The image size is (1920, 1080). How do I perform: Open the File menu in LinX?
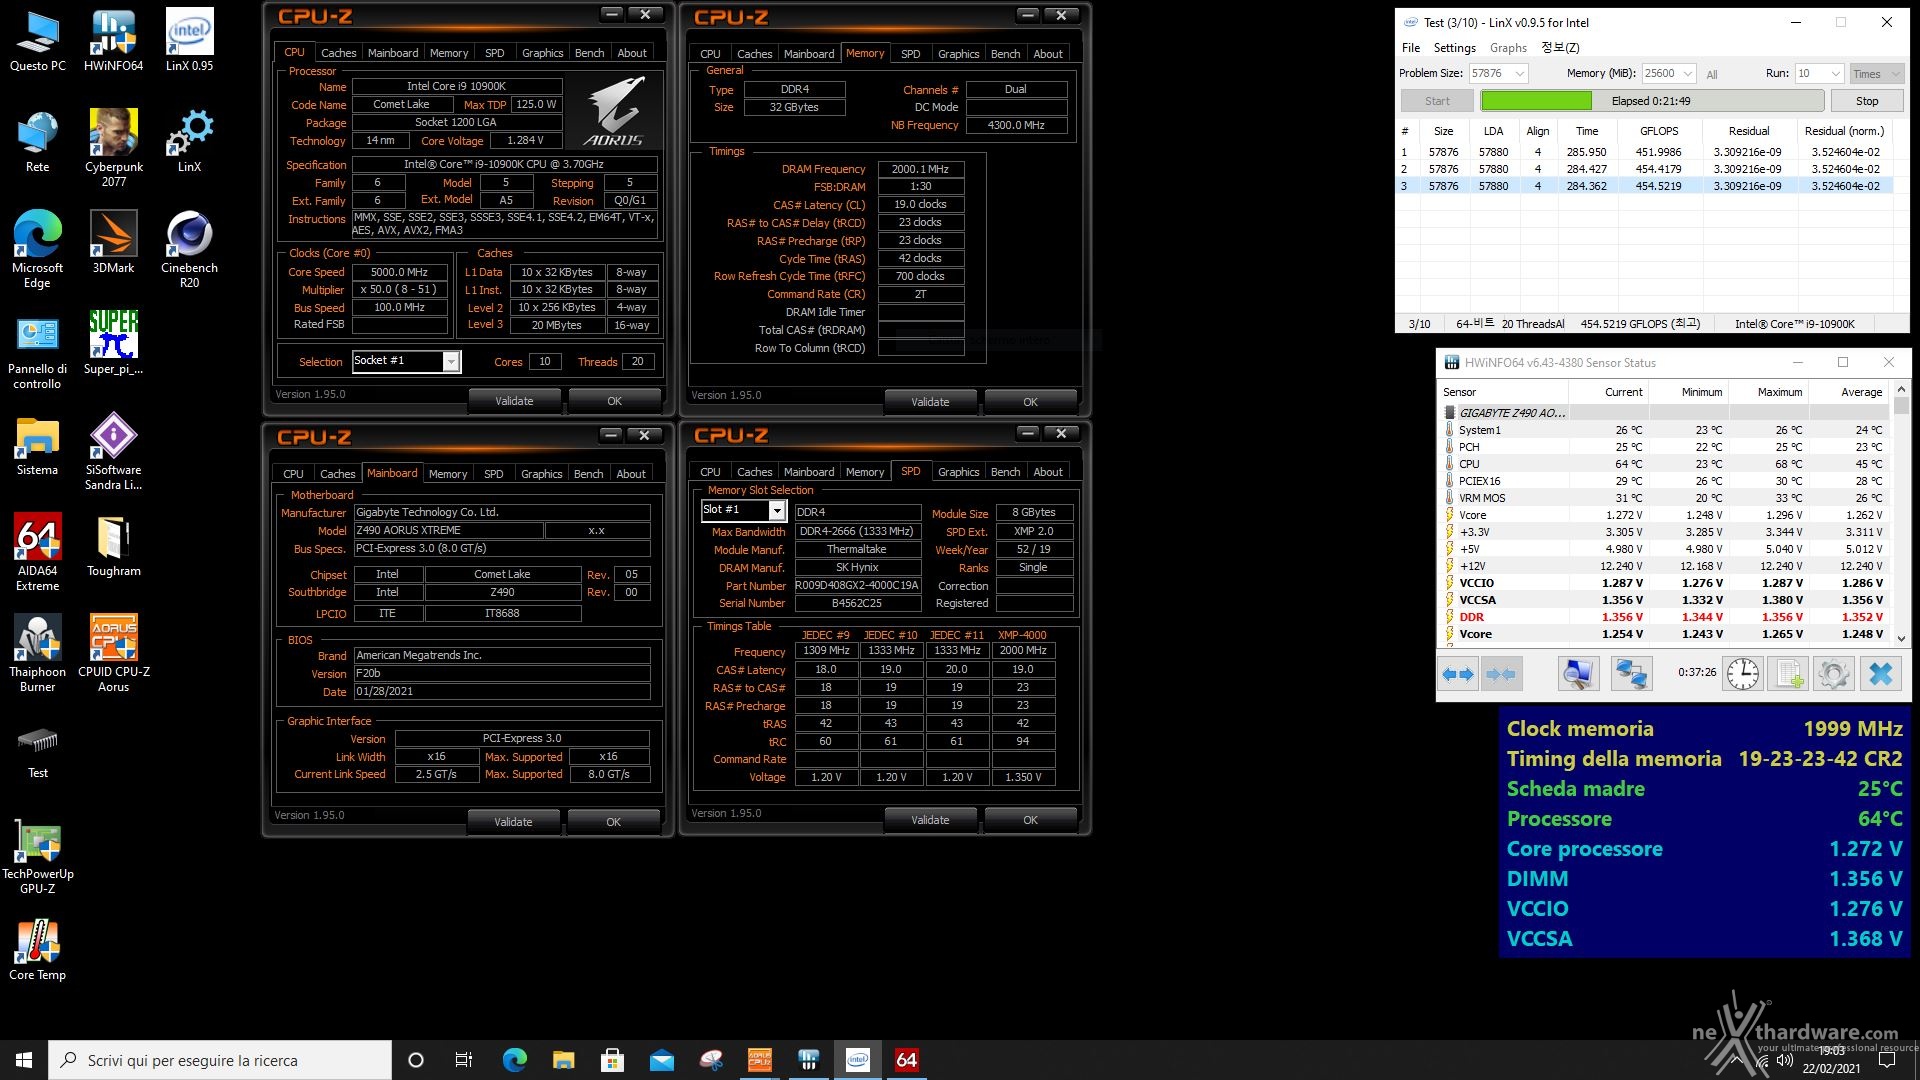pyautogui.click(x=1411, y=47)
